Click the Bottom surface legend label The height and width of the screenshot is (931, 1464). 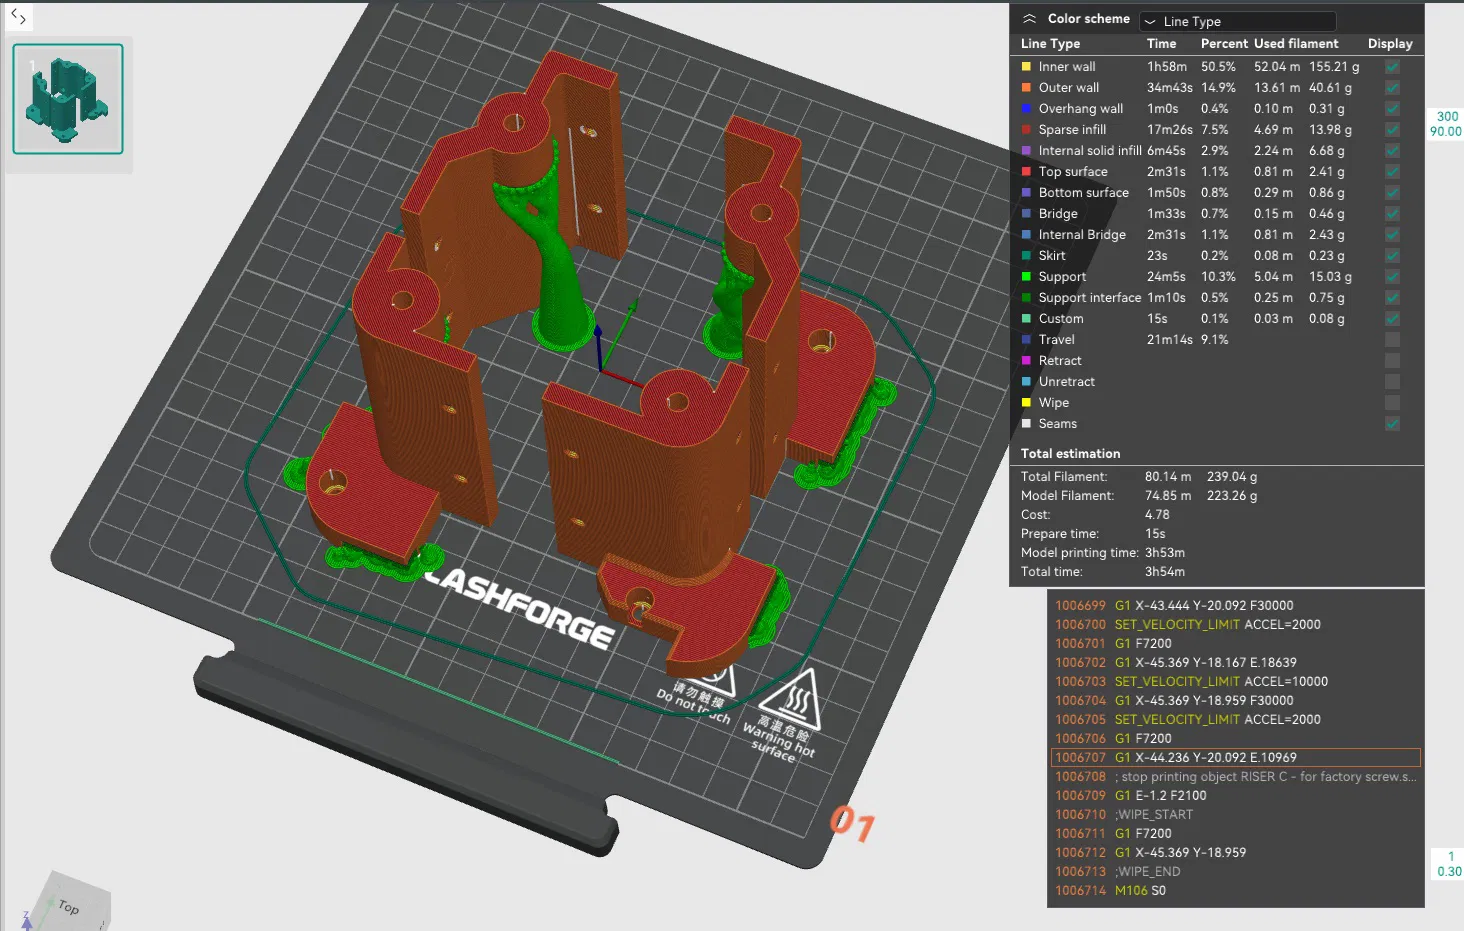point(1084,193)
